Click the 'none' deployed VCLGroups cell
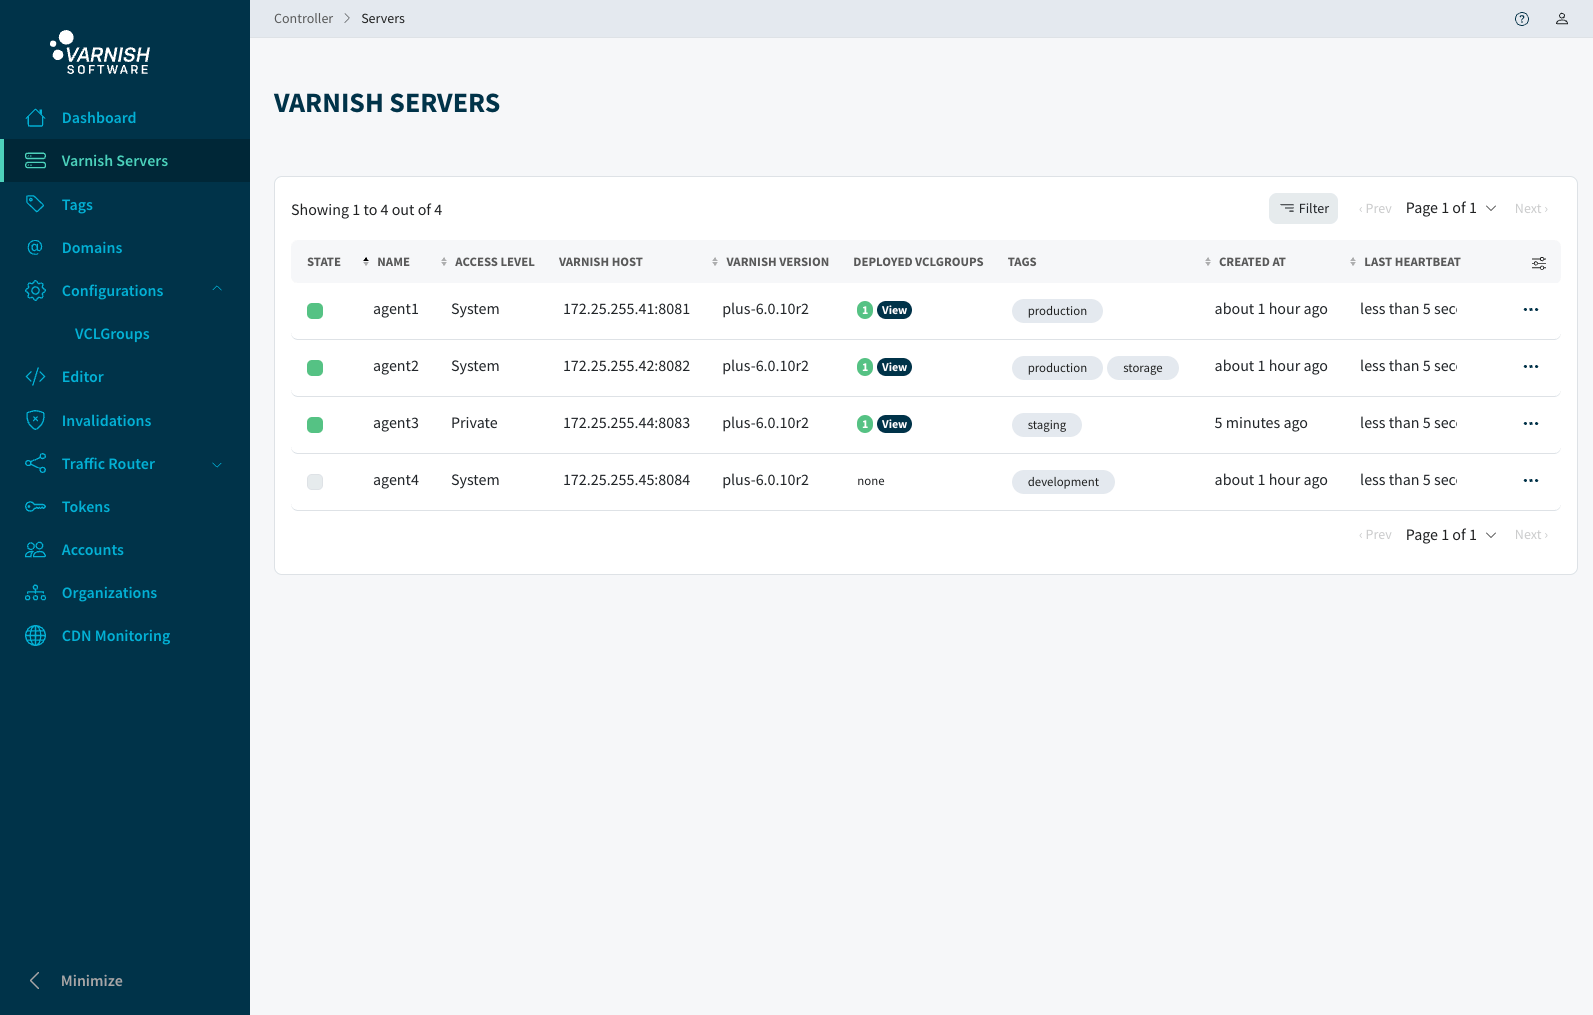This screenshot has height=1015, width=1593. pos(871,481)
